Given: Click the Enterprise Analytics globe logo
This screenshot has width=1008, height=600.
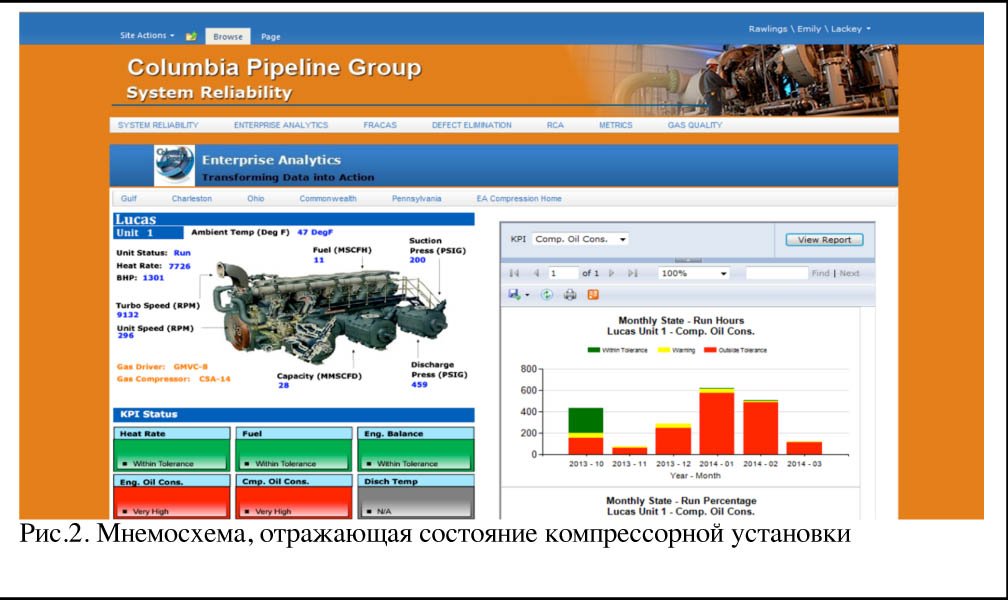Looking at the screenshot, I should pyautogui.click(x=175, y=166).
